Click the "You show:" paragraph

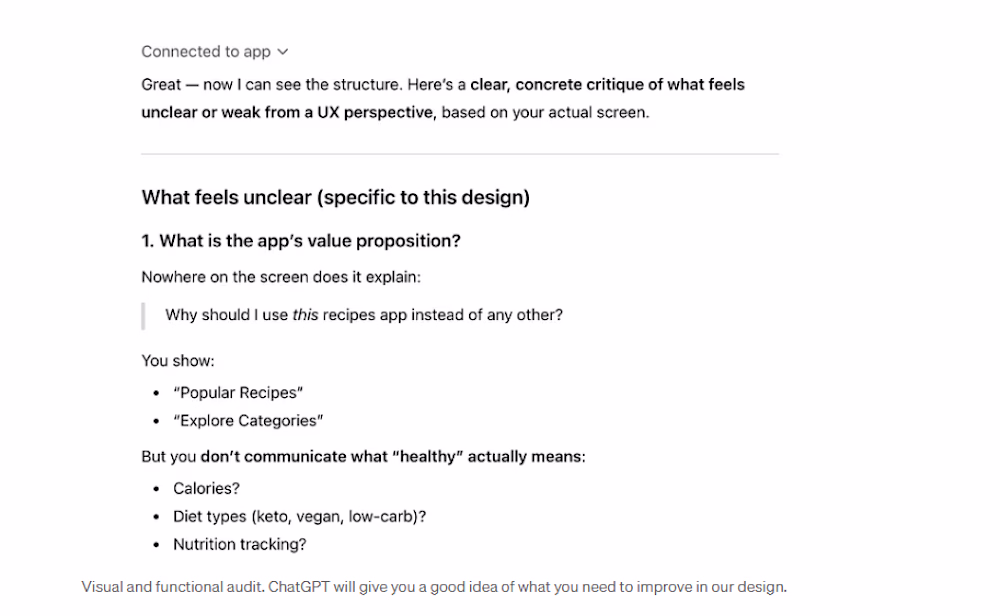point(178,360)
